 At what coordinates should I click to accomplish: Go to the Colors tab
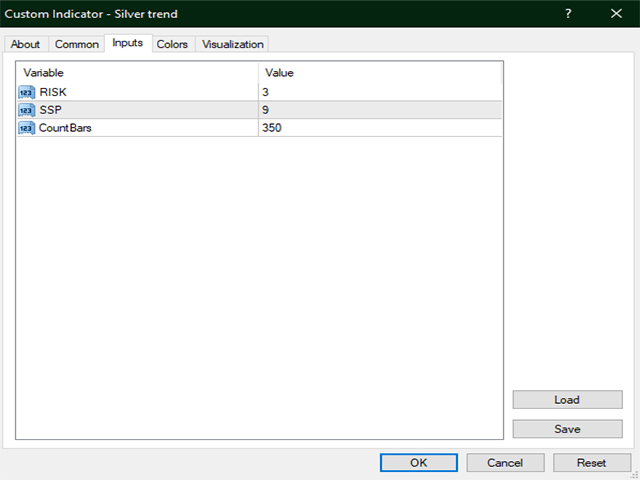click(172, 44)
